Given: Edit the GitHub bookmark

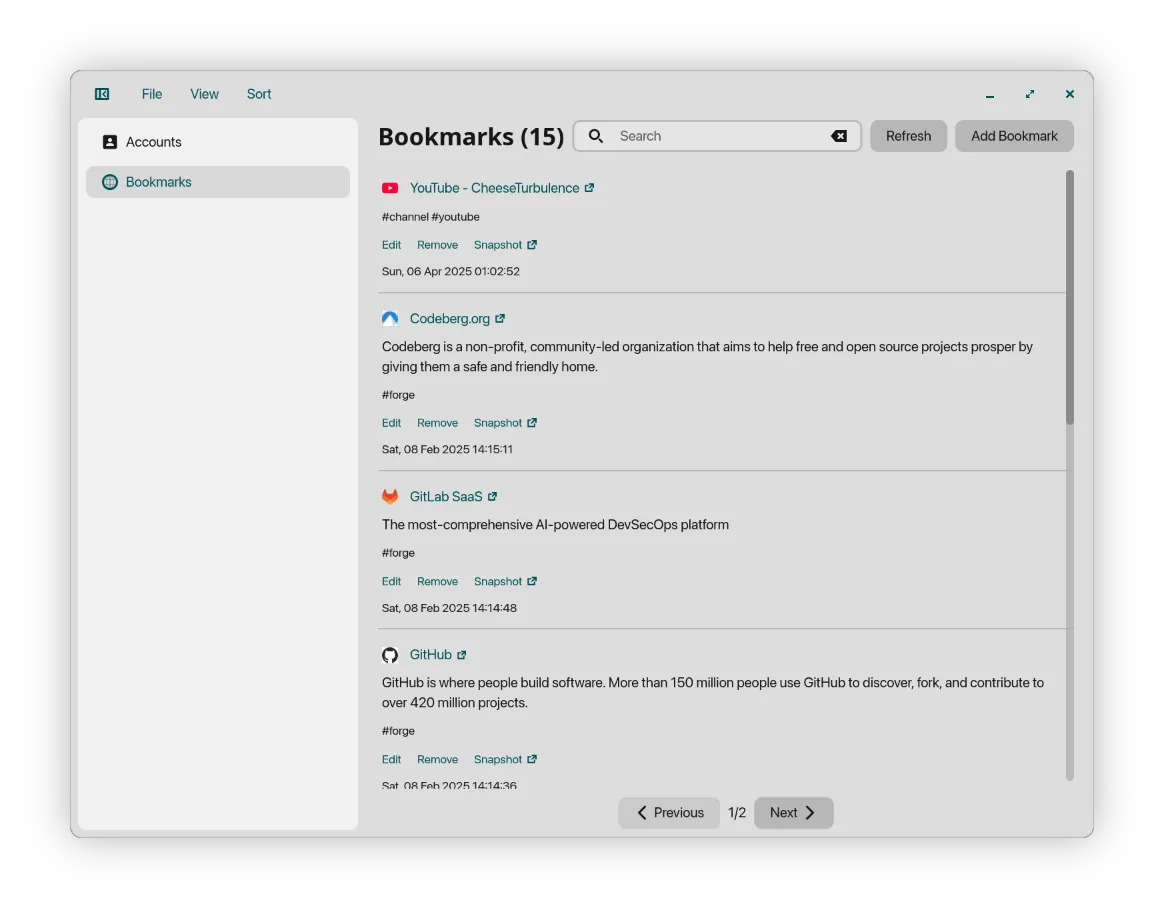Looking at the screenshot, I should [391, 760].
